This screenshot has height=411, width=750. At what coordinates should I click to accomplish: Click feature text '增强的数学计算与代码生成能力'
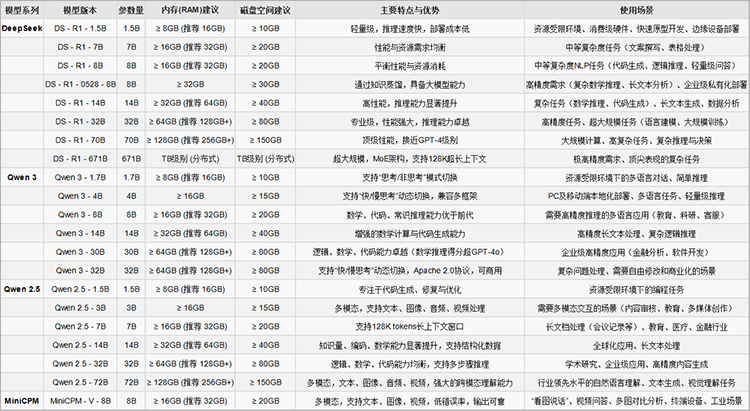[410, 234]
